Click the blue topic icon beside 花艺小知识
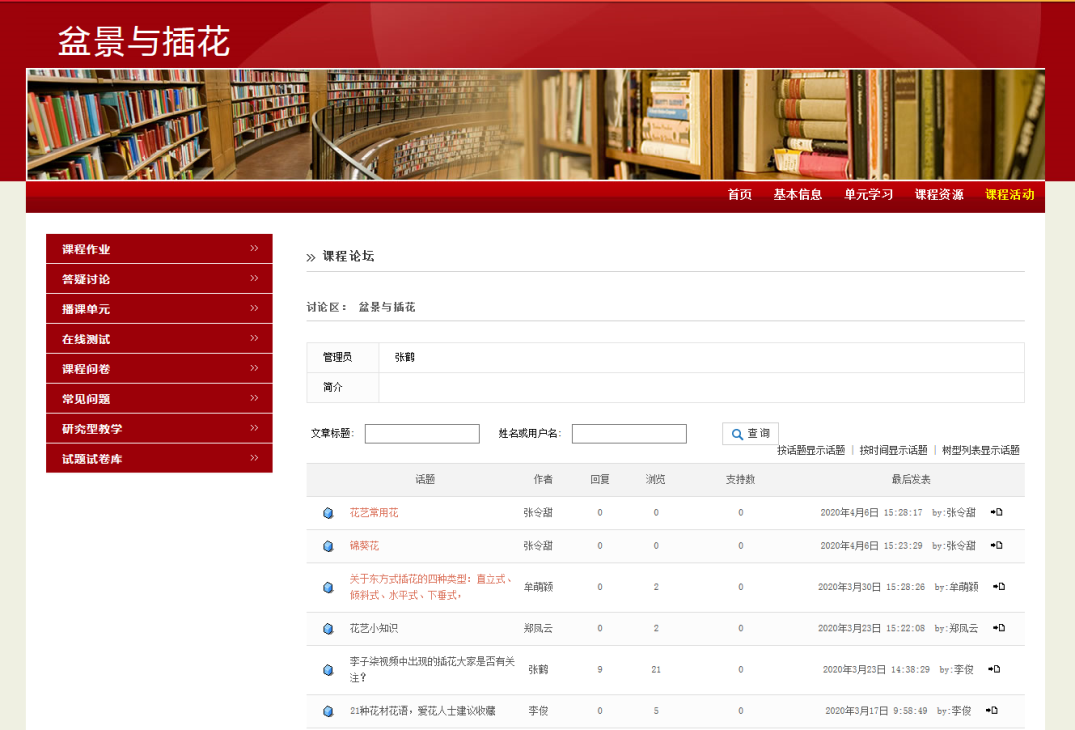 click(x=328, y=629)
